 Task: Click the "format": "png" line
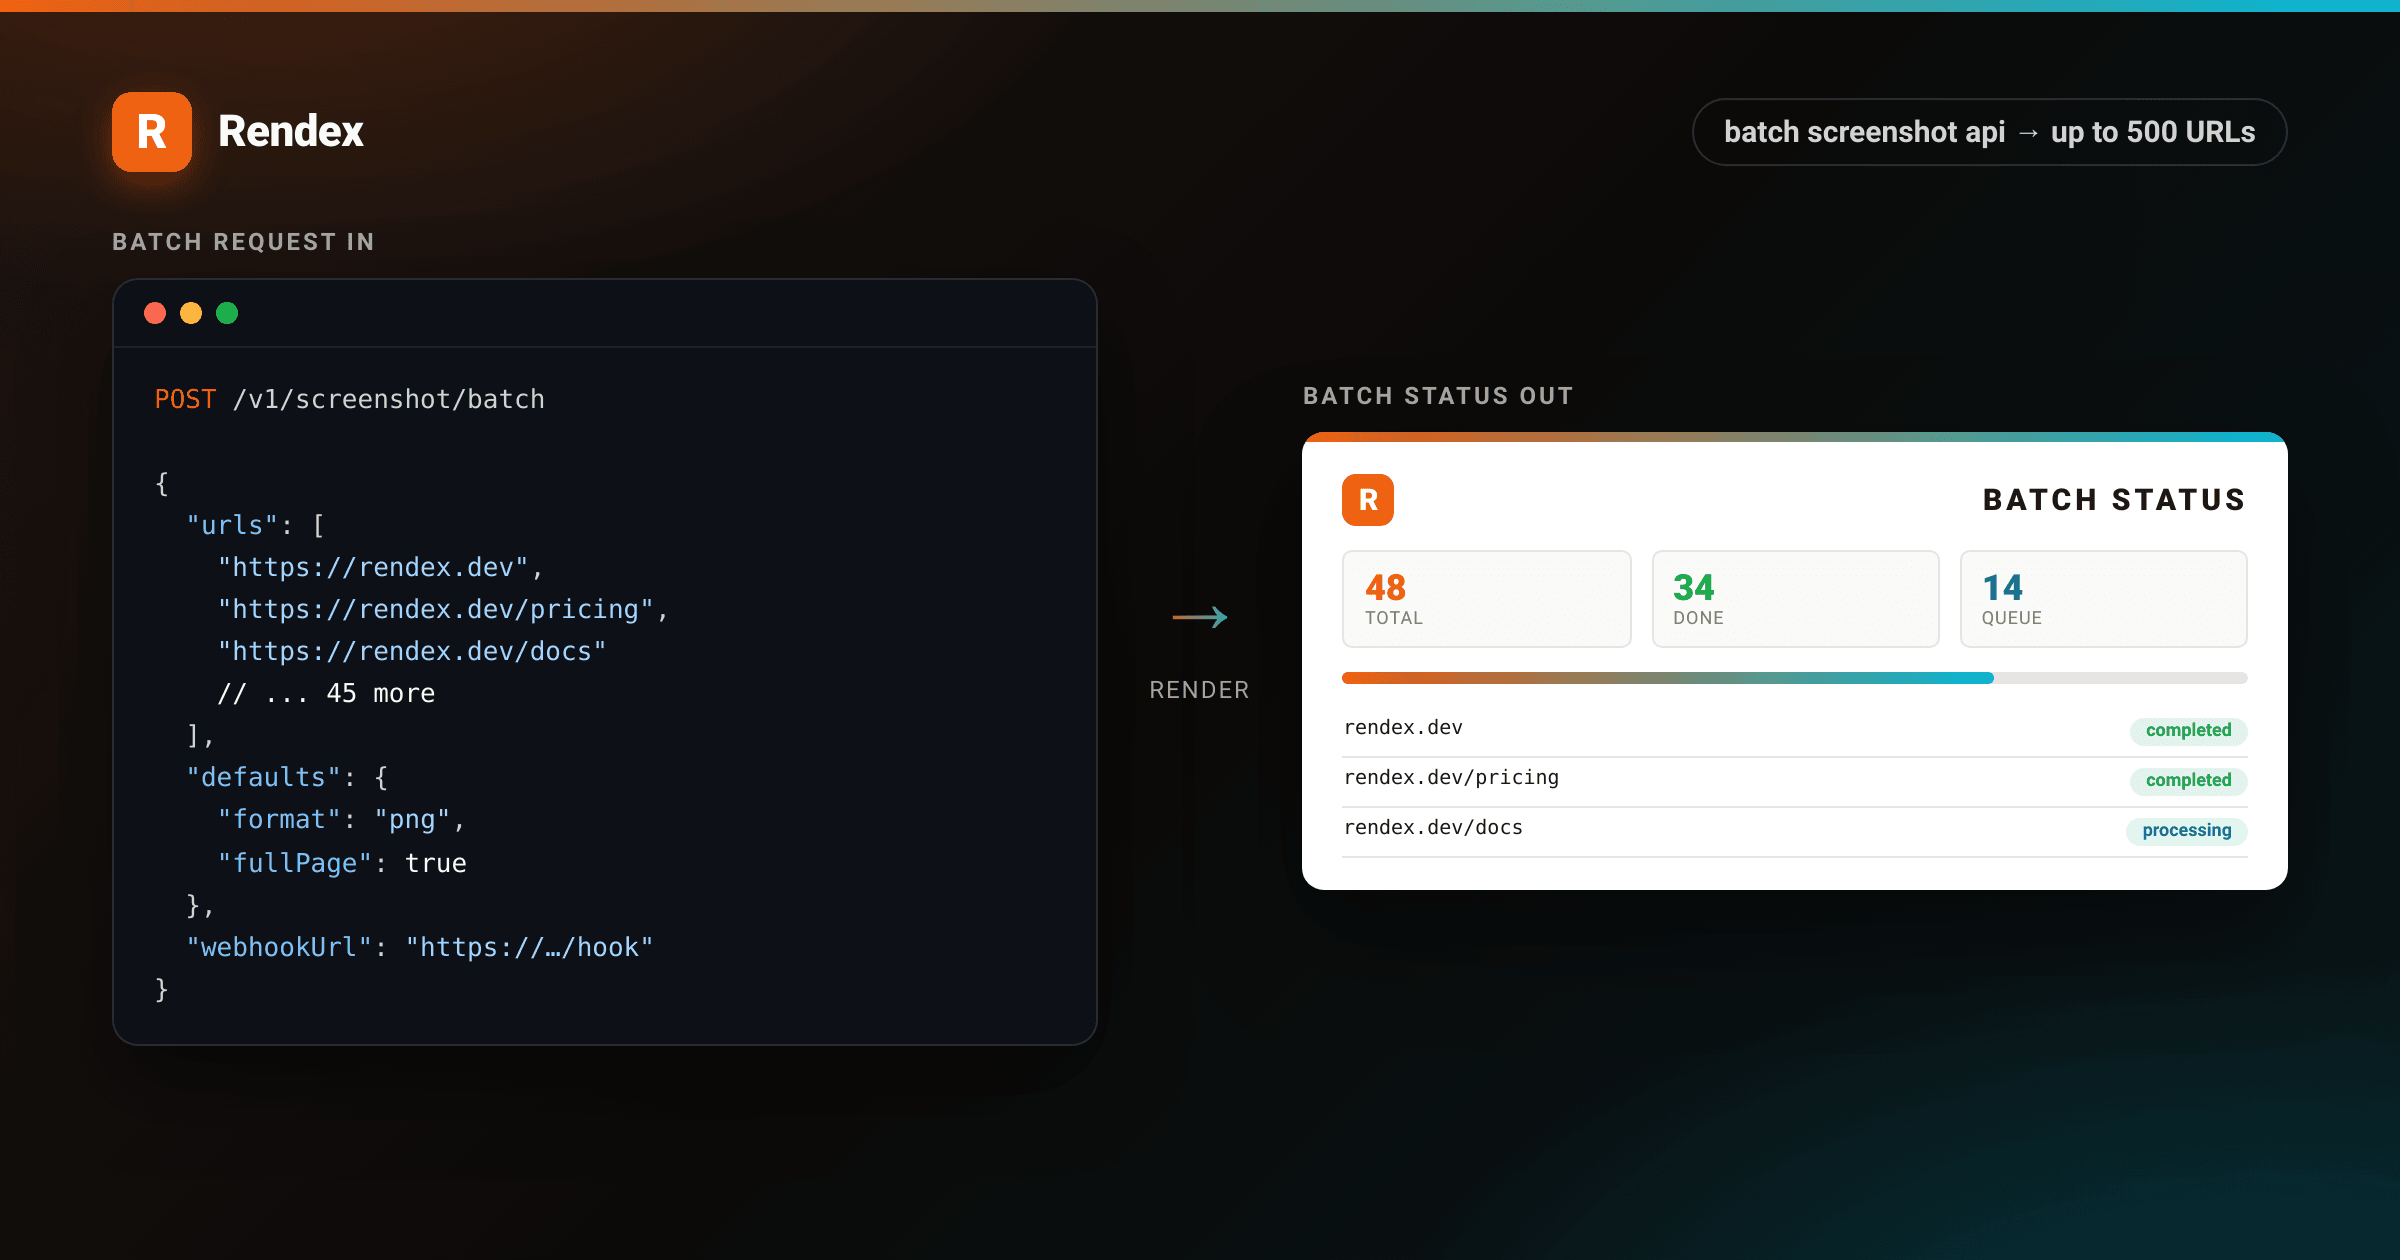pyautogui.click(x=341, y=819)
